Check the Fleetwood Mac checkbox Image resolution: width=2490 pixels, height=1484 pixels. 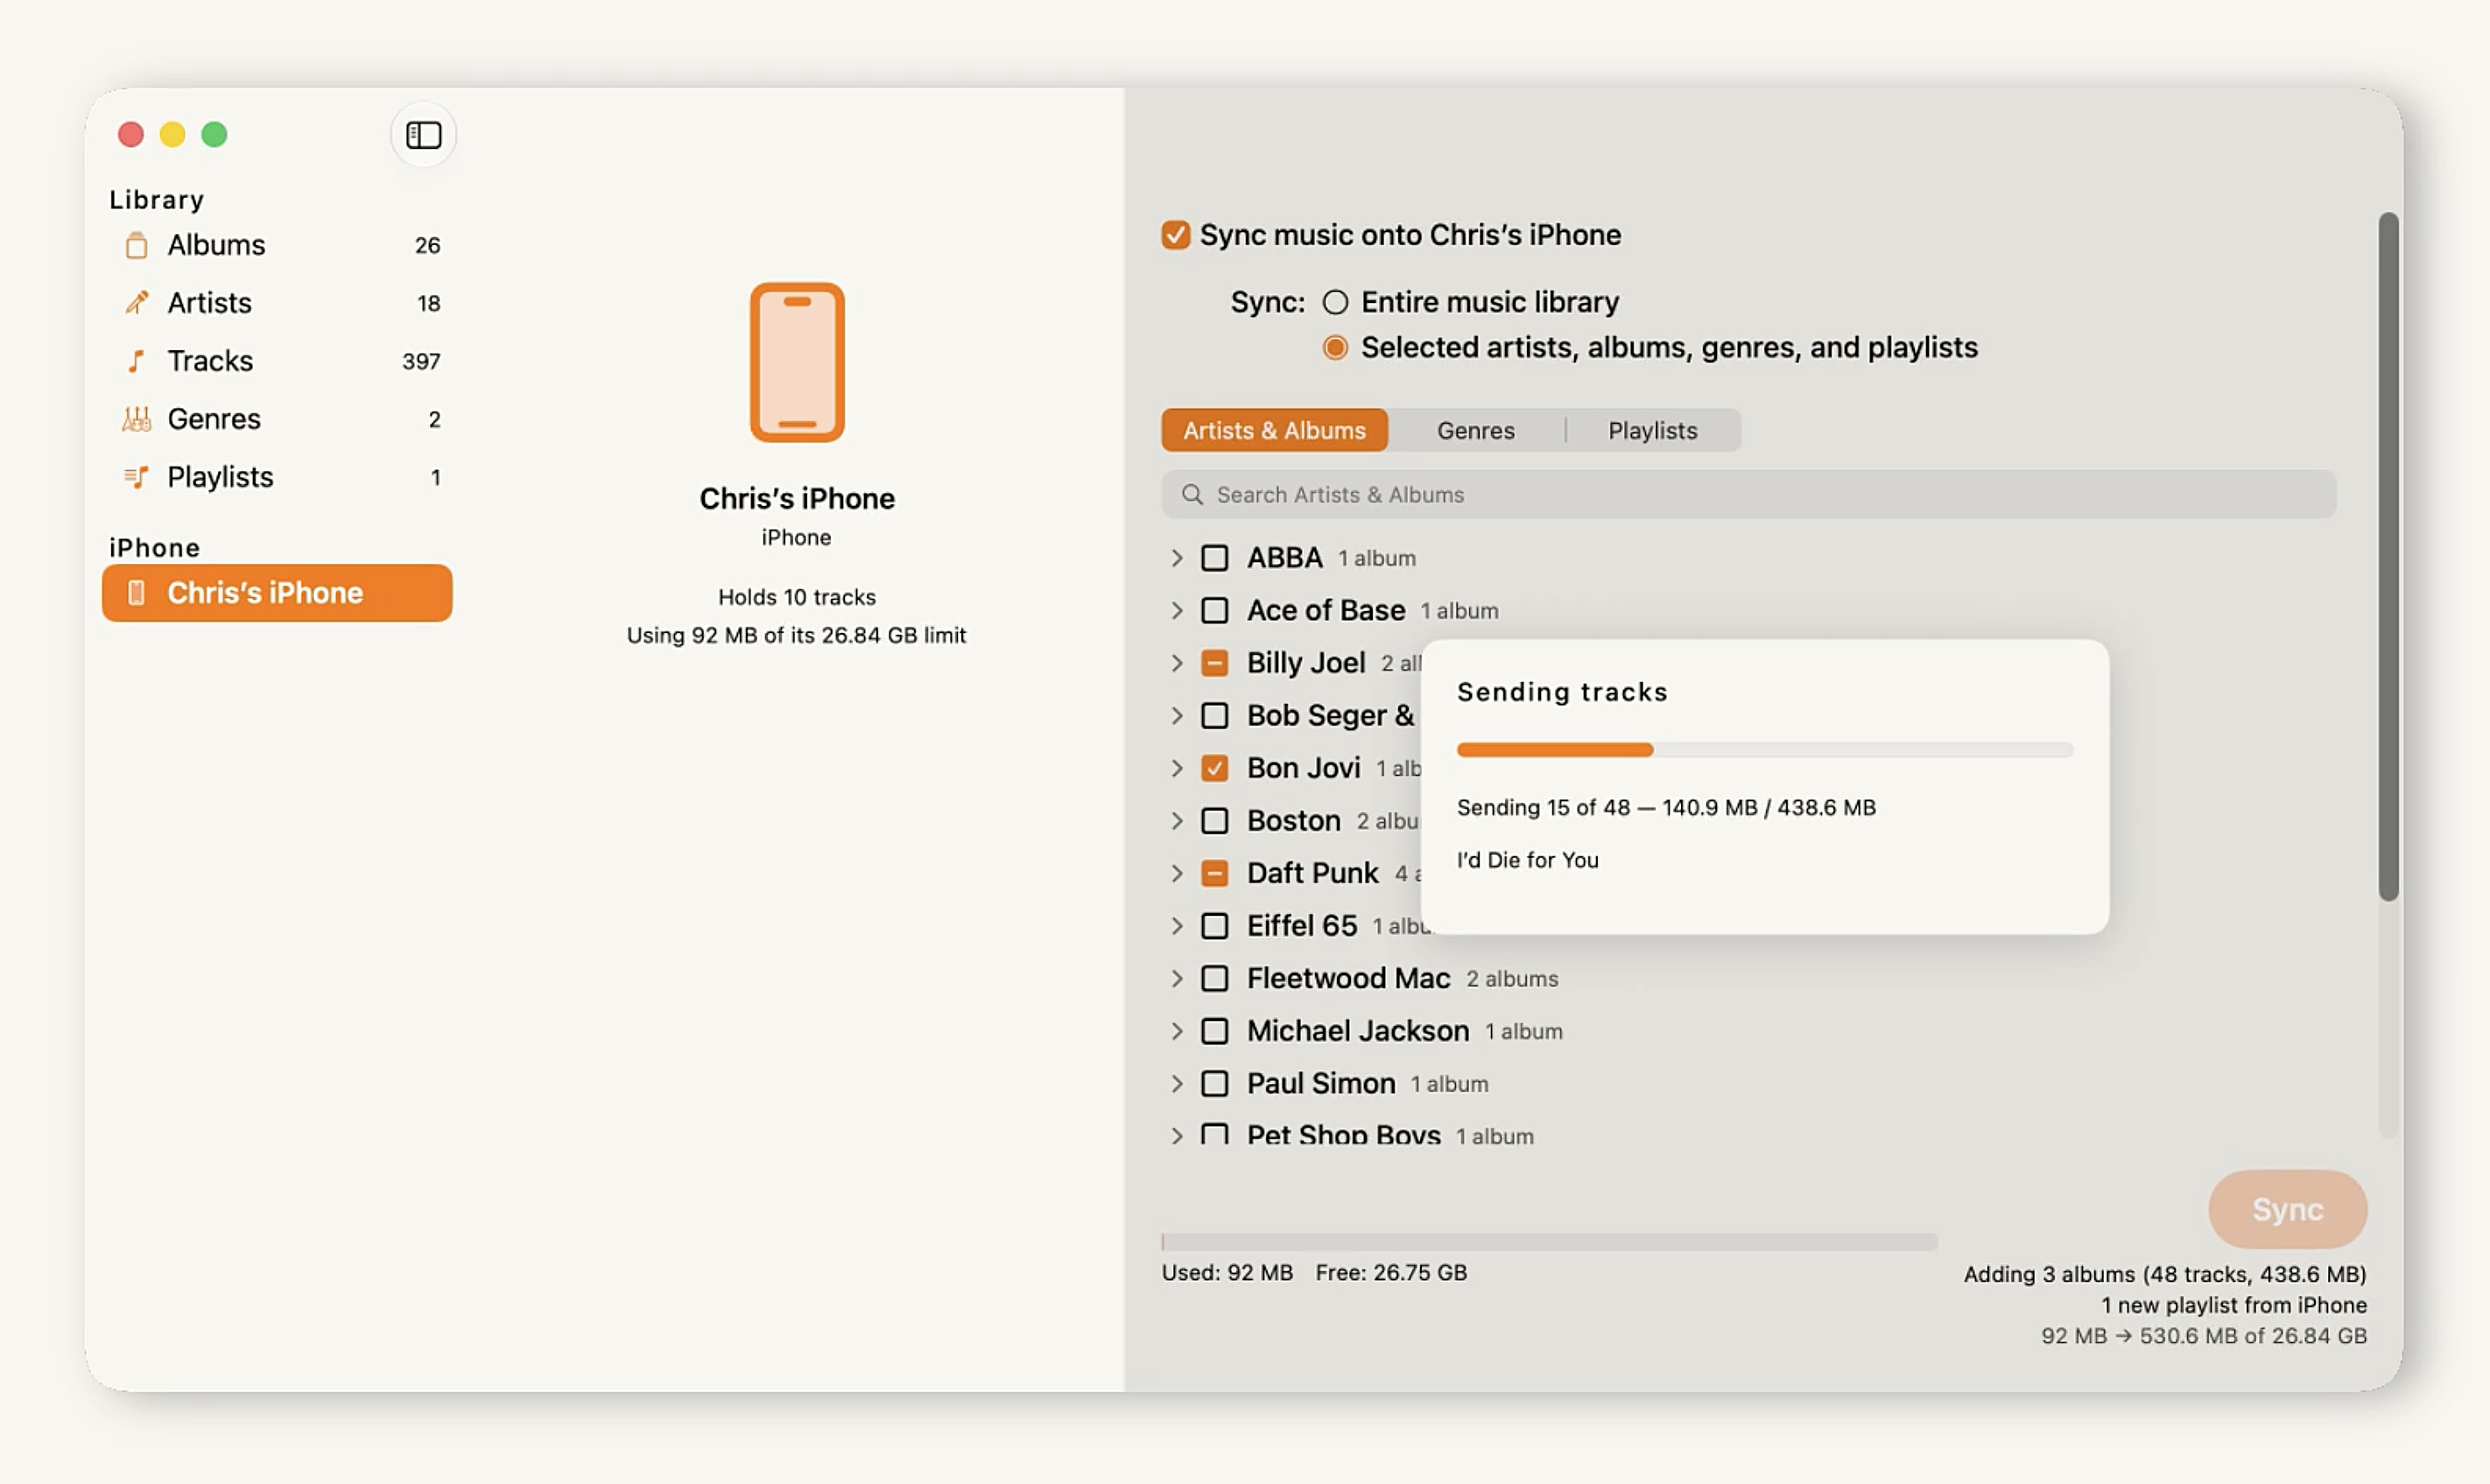click(1215, 979)
